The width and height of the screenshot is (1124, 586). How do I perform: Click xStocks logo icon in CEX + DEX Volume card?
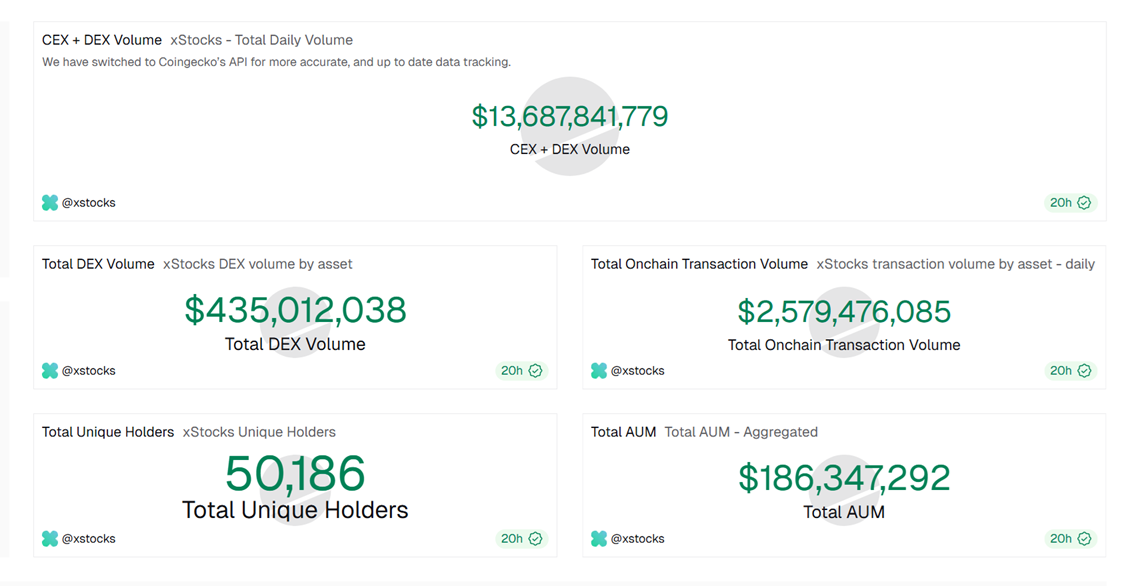(x=50, y=203)
